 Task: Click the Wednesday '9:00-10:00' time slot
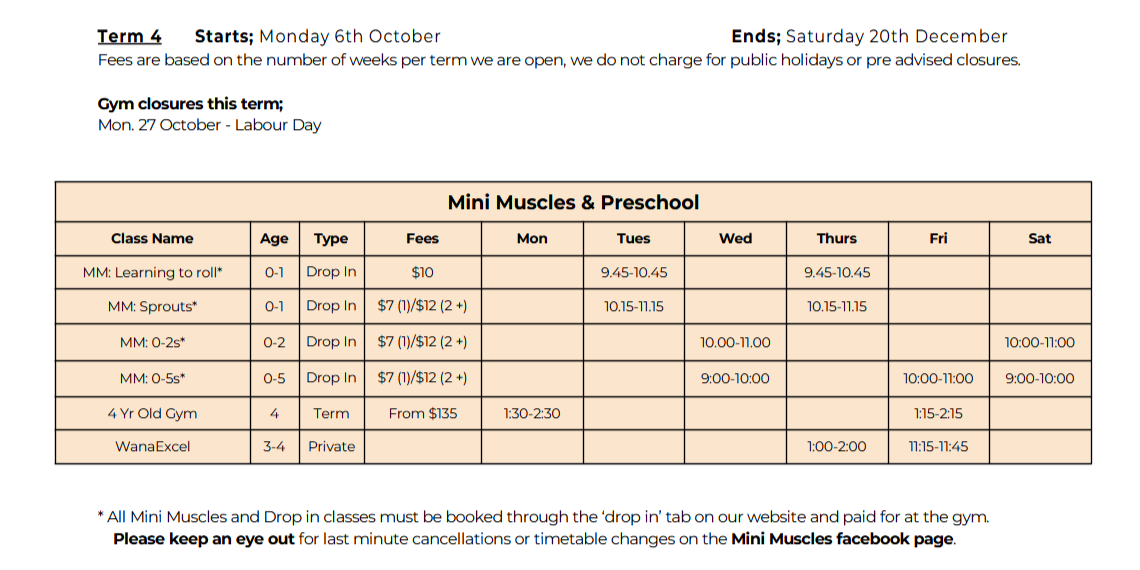pos(735,378)
